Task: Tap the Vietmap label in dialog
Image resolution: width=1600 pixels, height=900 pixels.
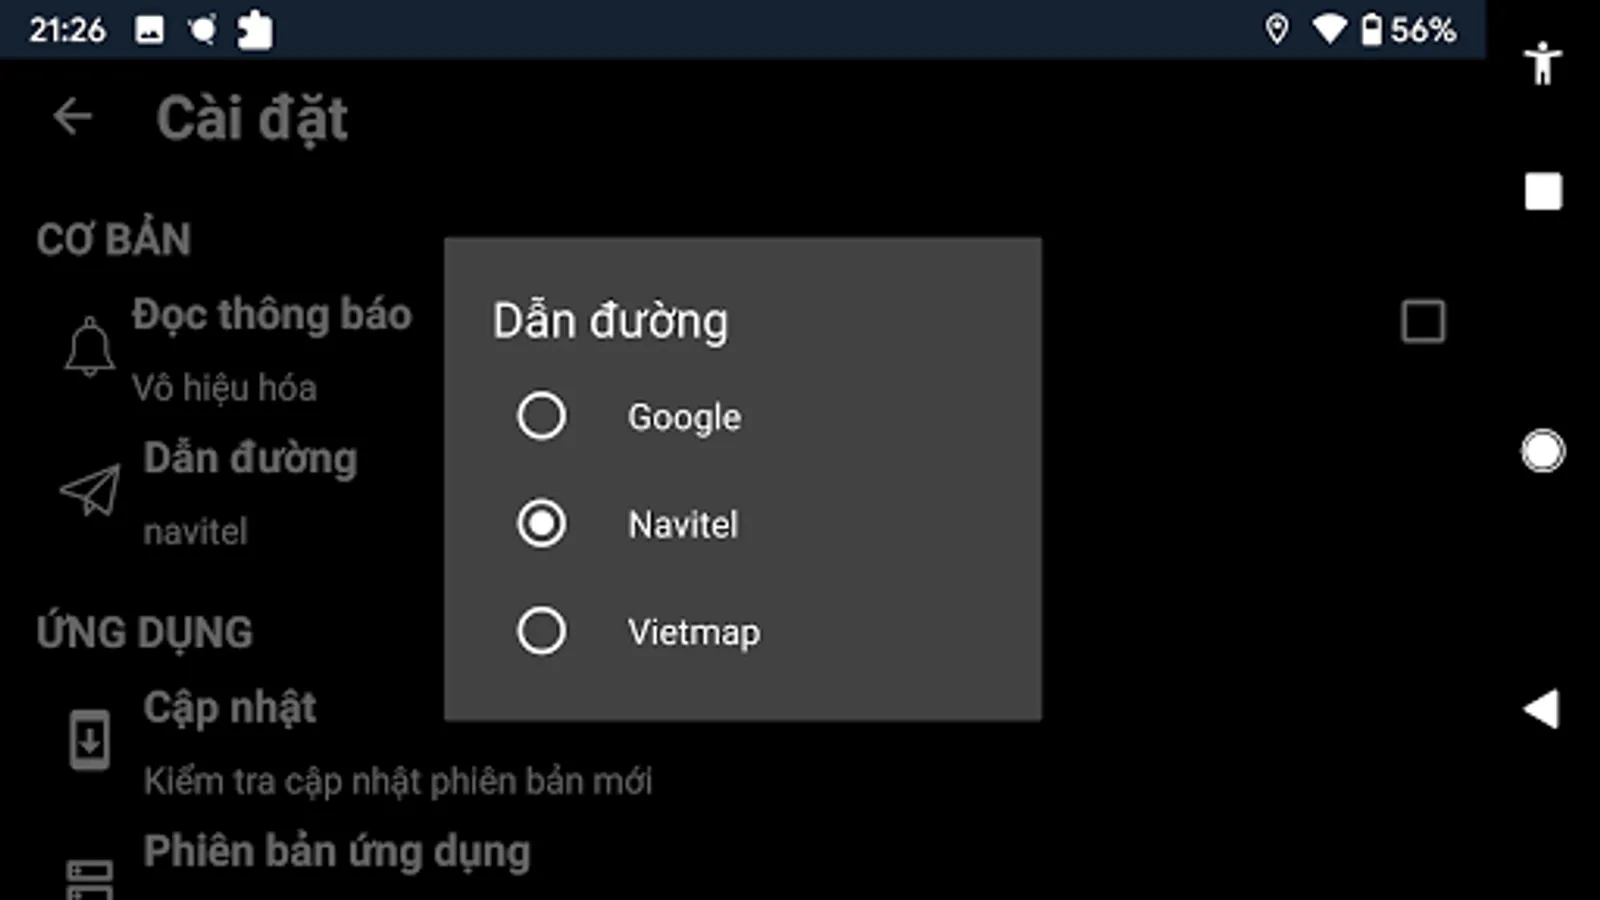Action: pyautogui.click(x=694, y=632)
